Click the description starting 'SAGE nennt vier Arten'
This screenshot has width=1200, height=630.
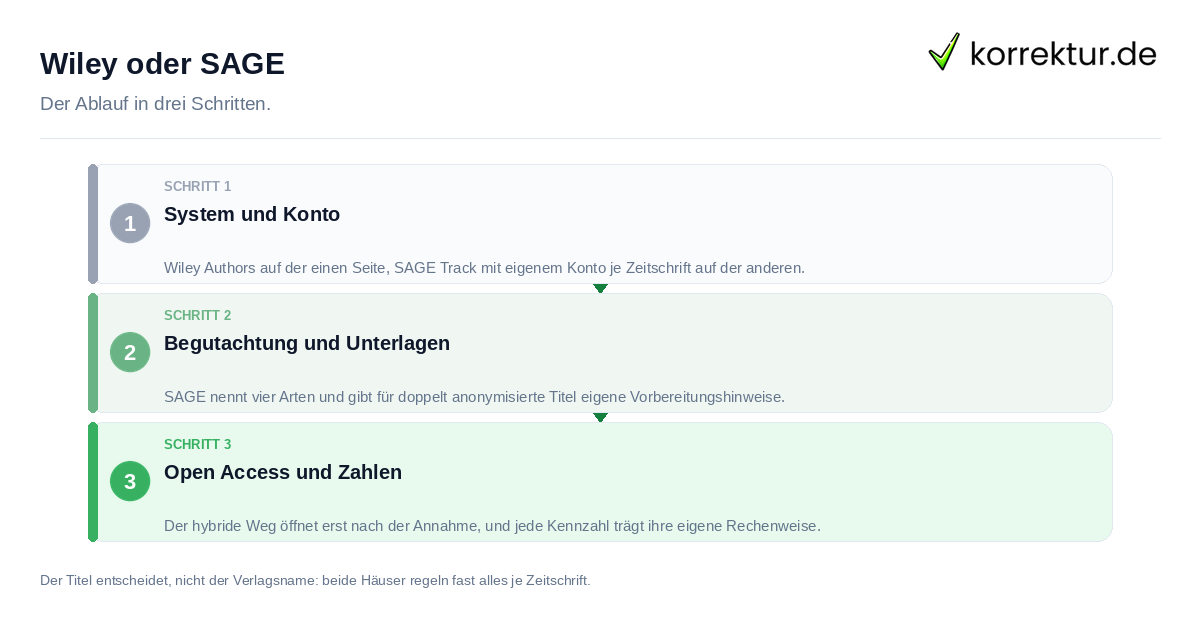click(x=474, y=397)
